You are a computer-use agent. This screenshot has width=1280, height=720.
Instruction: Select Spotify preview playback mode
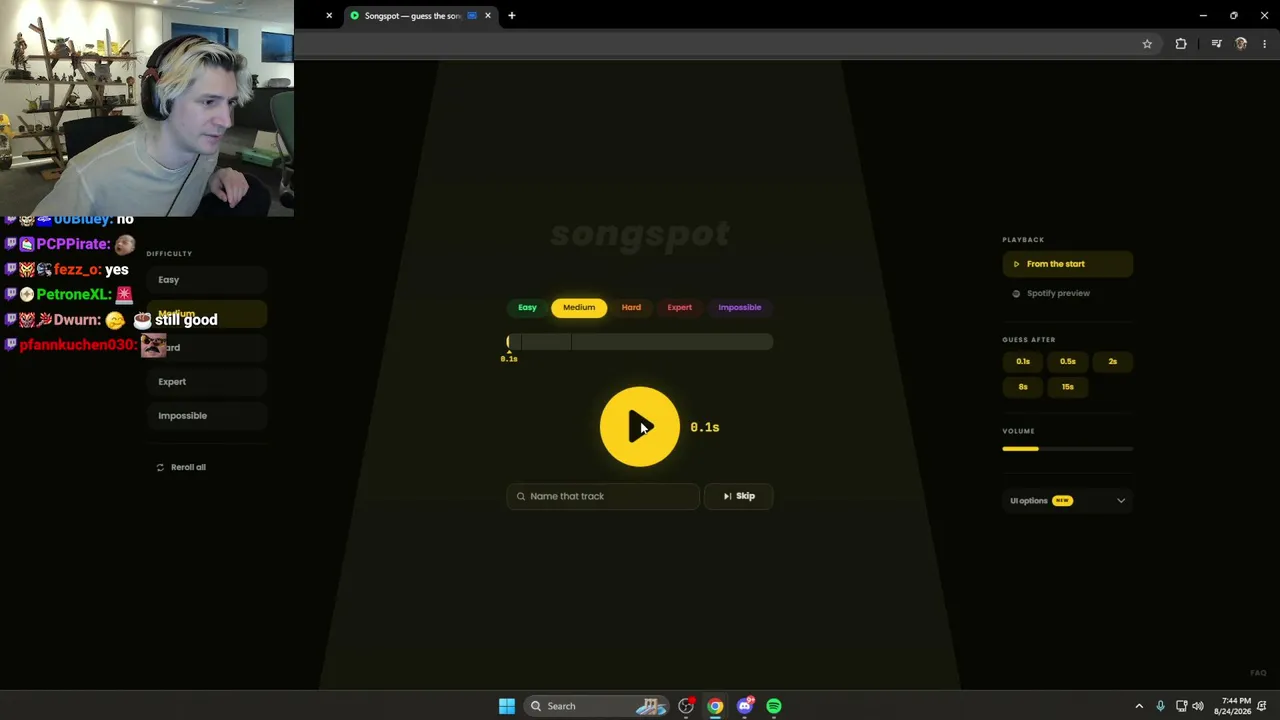pyautogui.click(x=1067, y=293)
